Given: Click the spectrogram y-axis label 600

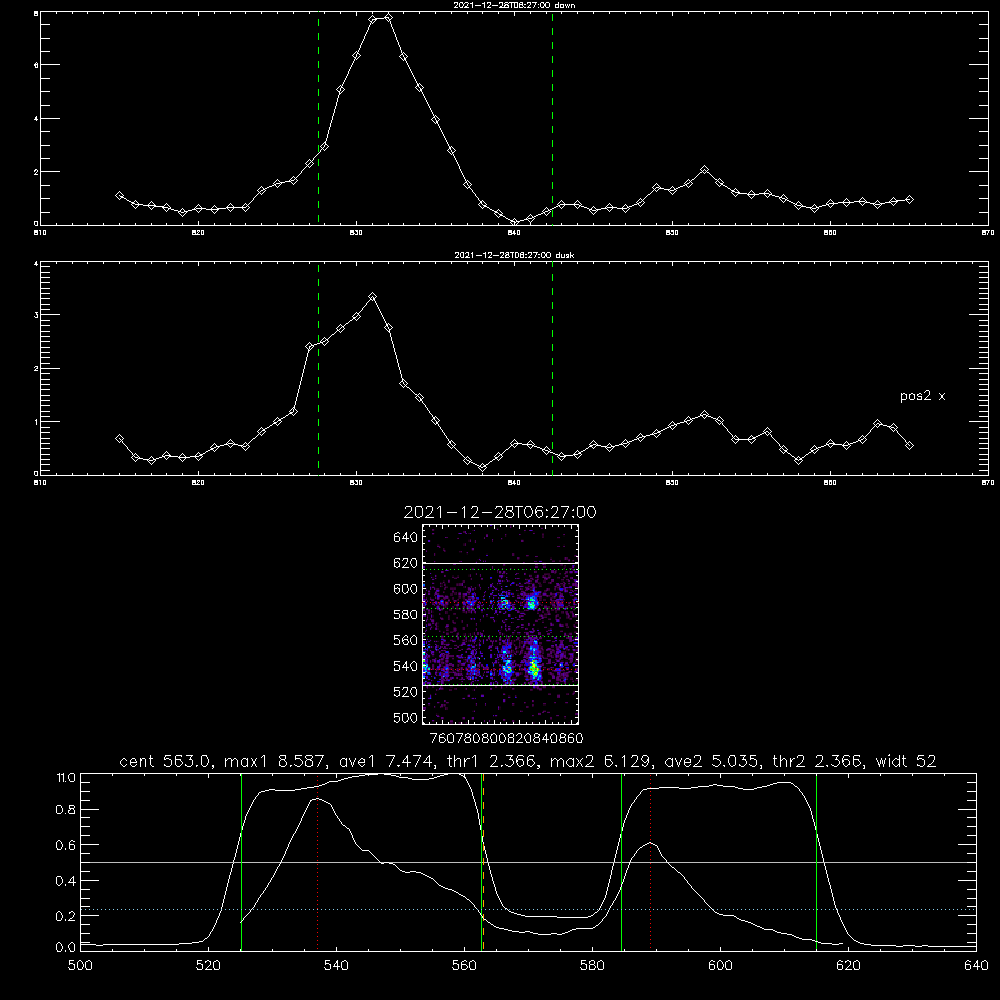Looking at the screenshot, I should 406,589.
